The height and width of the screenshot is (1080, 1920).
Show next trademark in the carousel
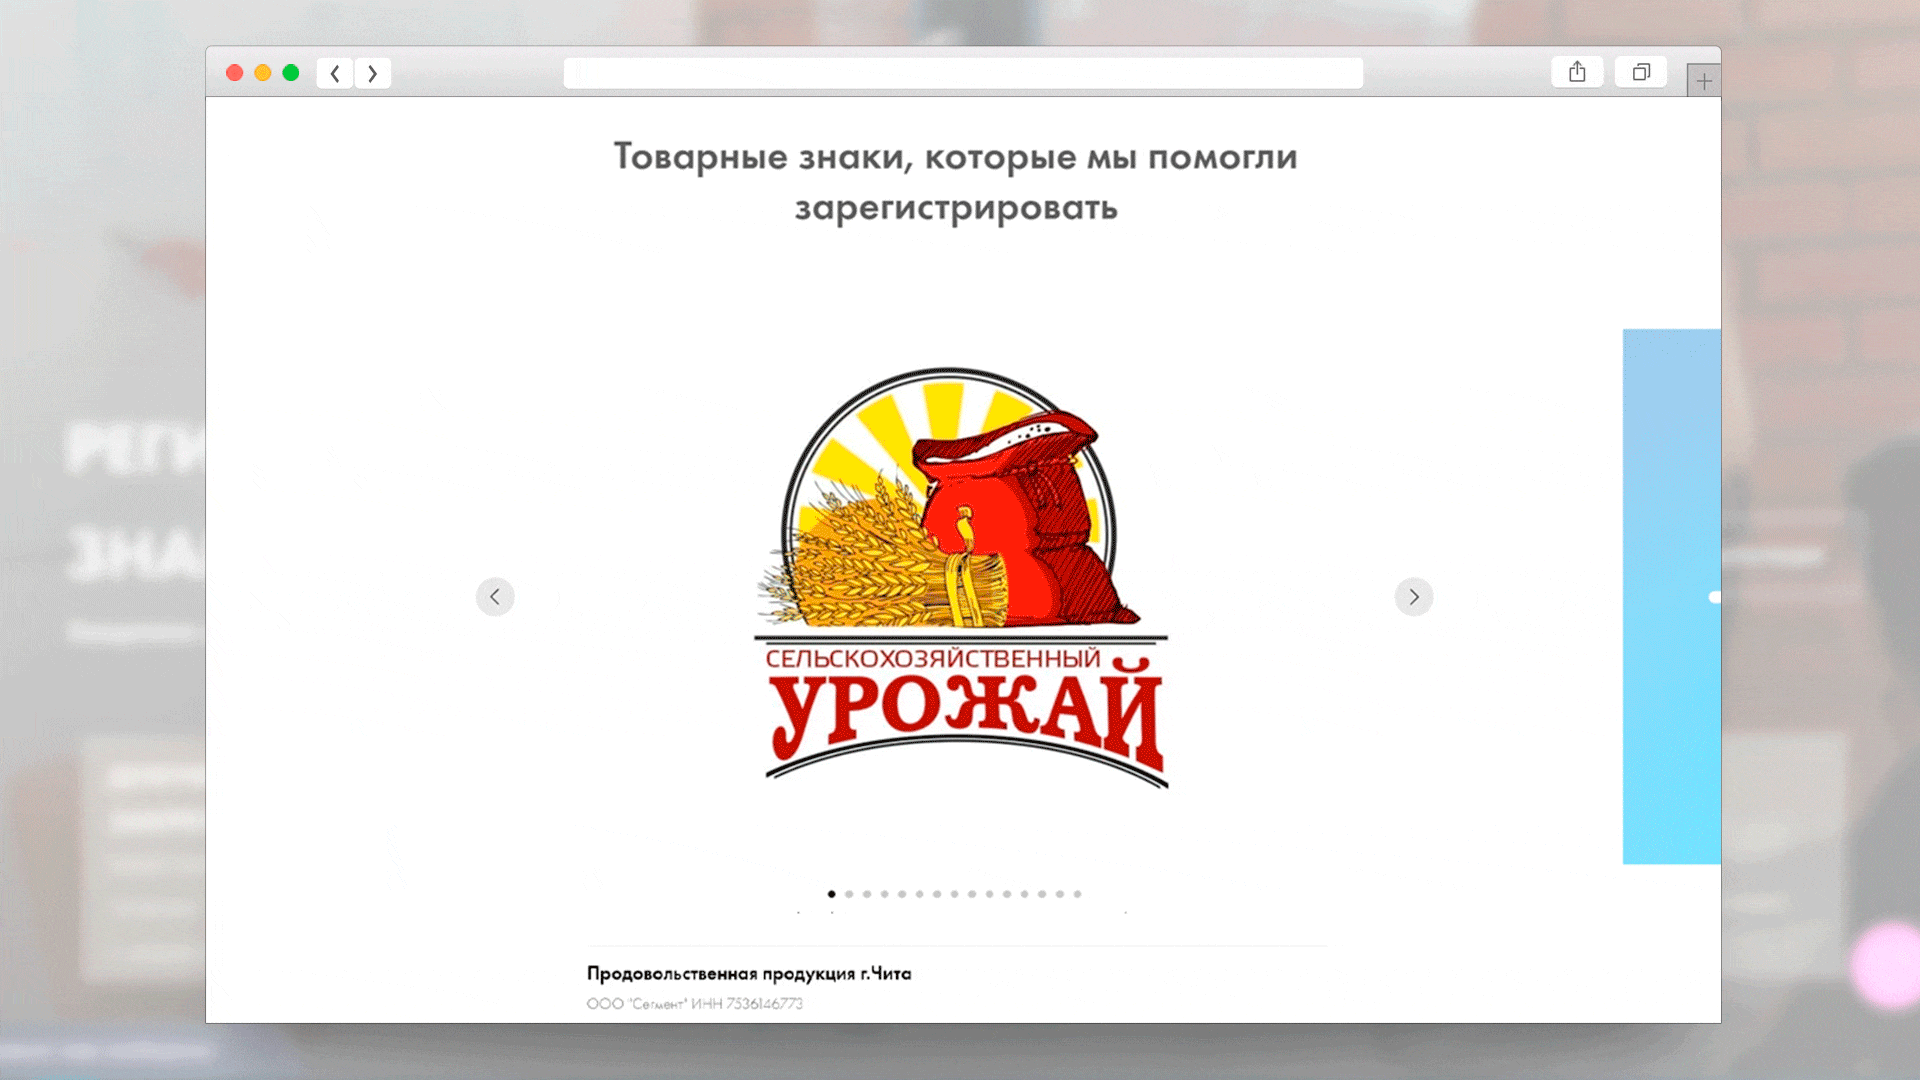pyautogui.click(x=1414, y=597)
